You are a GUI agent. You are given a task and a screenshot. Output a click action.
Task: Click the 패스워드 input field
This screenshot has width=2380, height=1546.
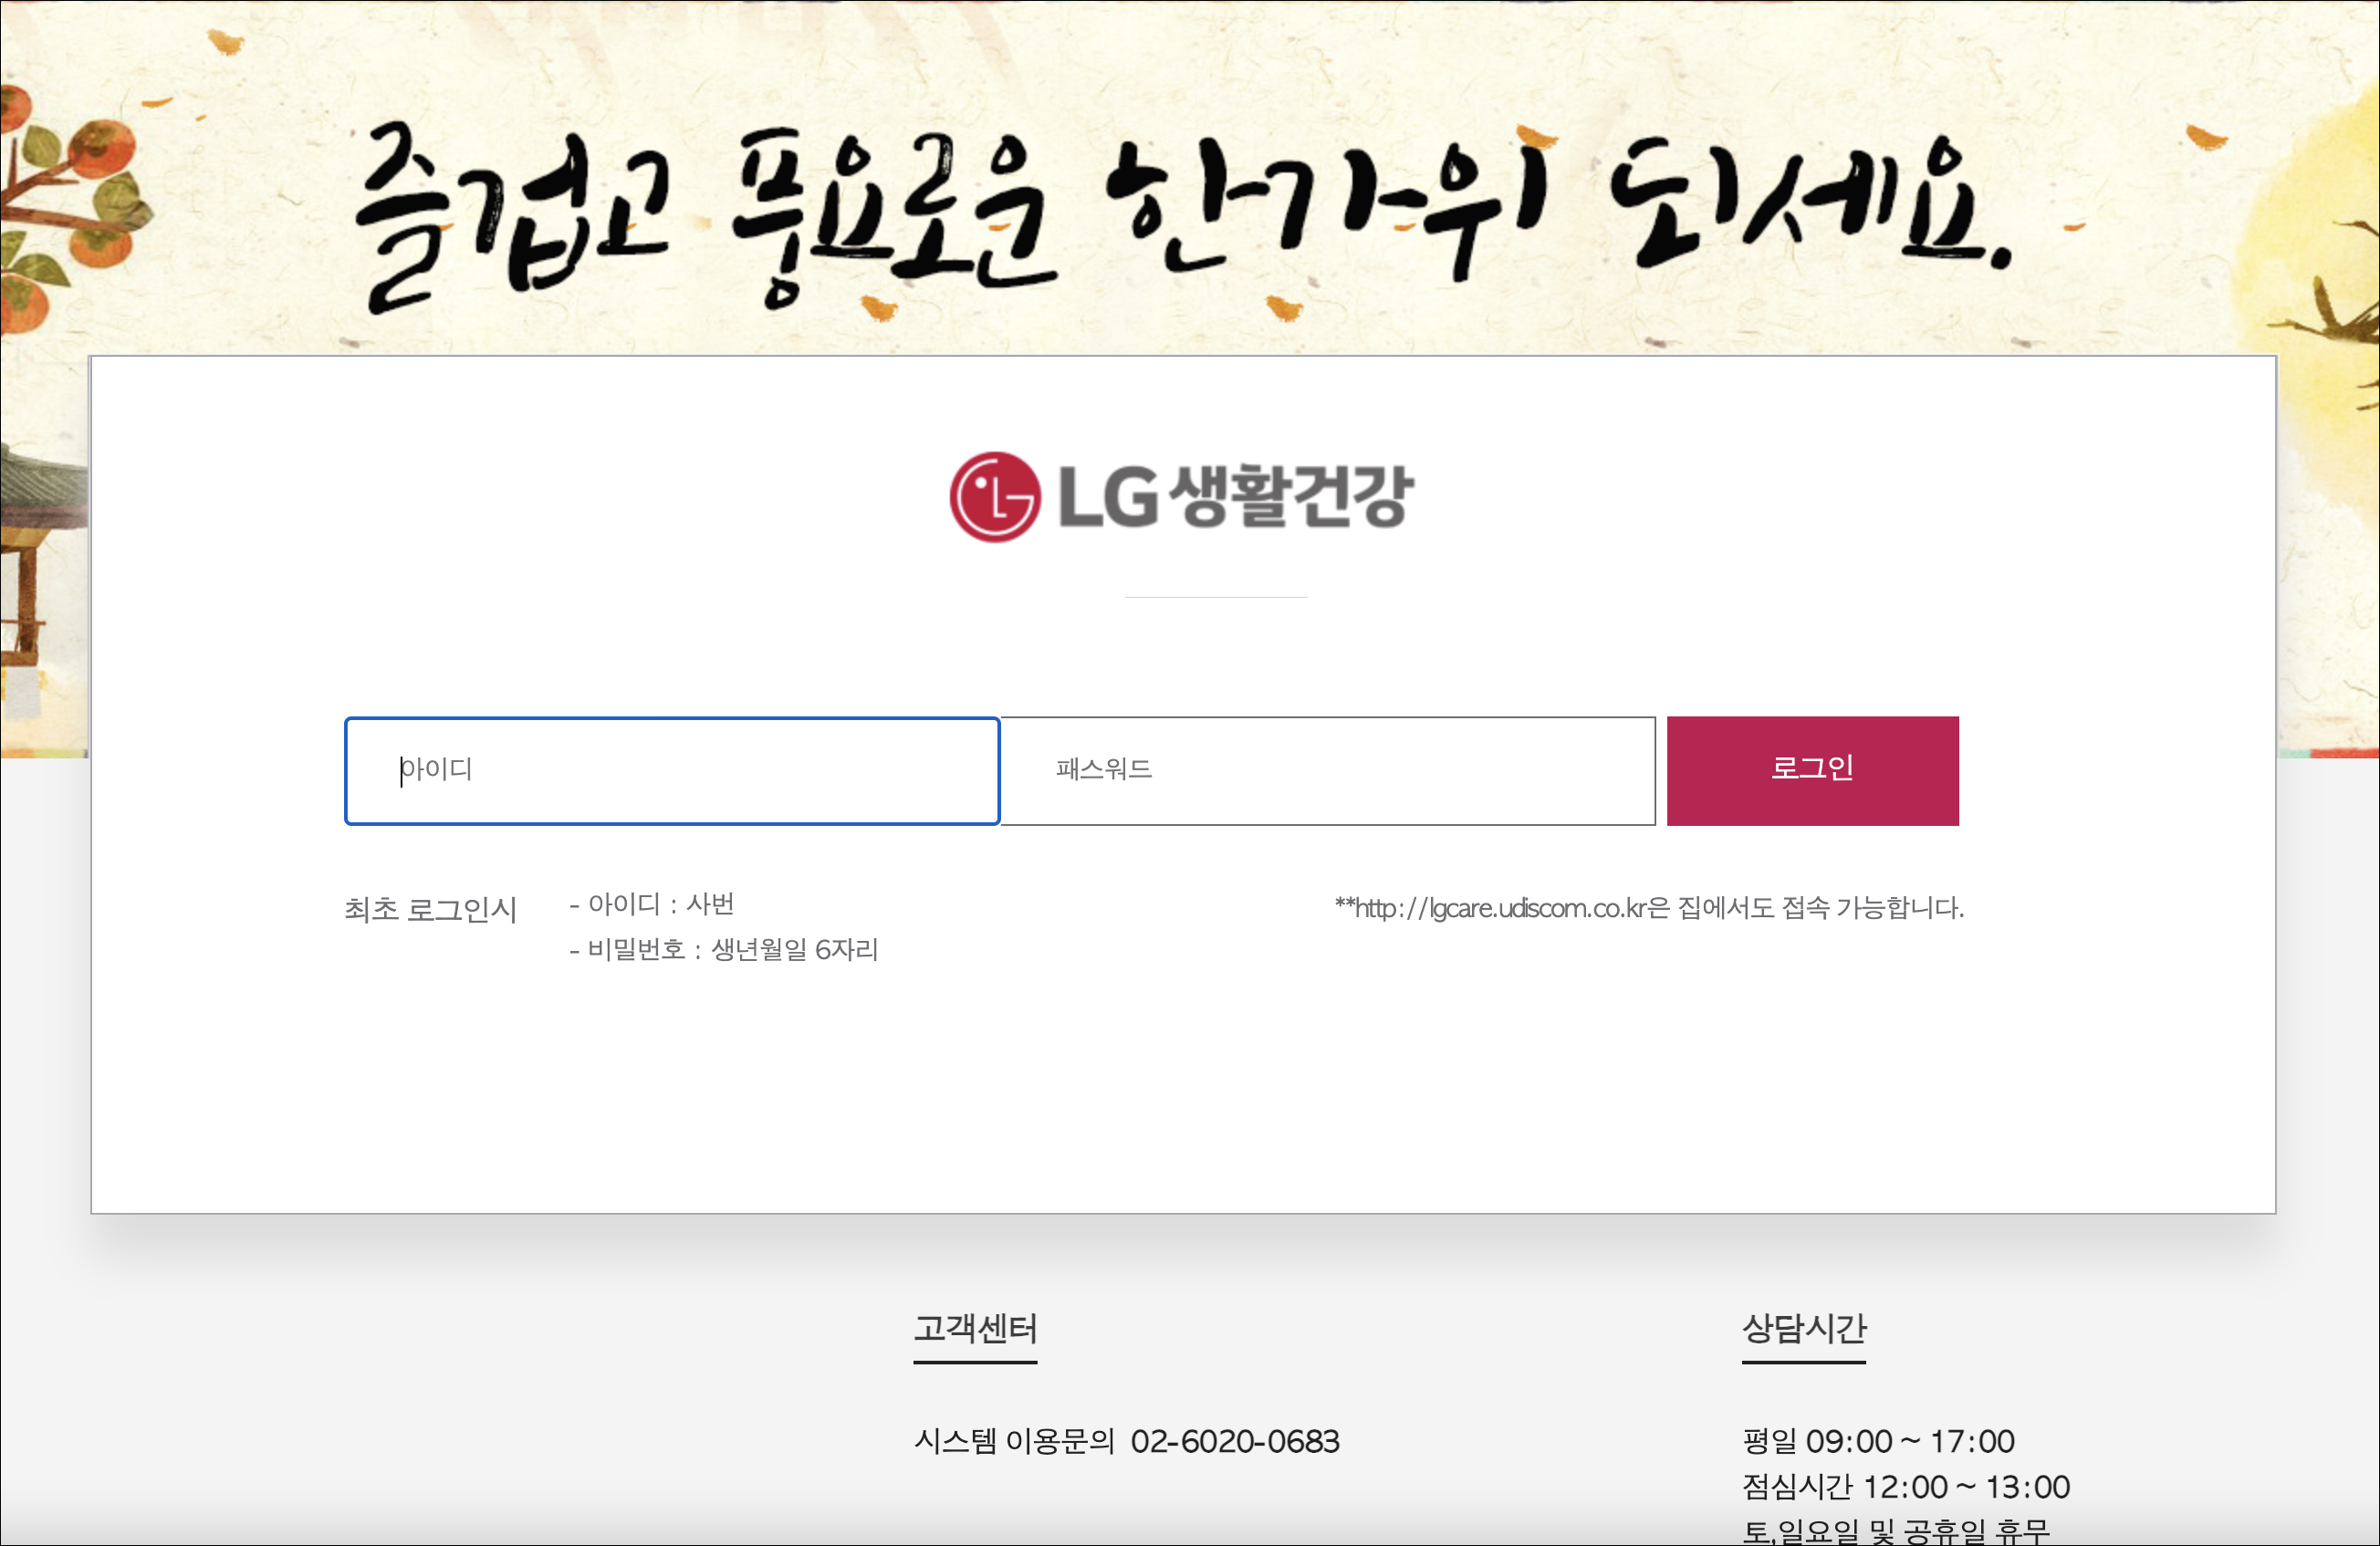(1327, 771)
